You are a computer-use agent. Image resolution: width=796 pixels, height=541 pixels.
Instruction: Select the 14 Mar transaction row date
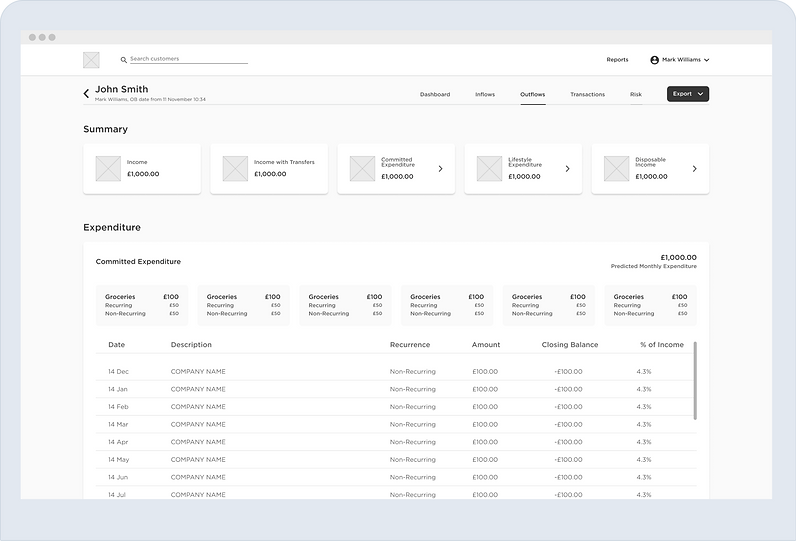click(x=118, y=424)
